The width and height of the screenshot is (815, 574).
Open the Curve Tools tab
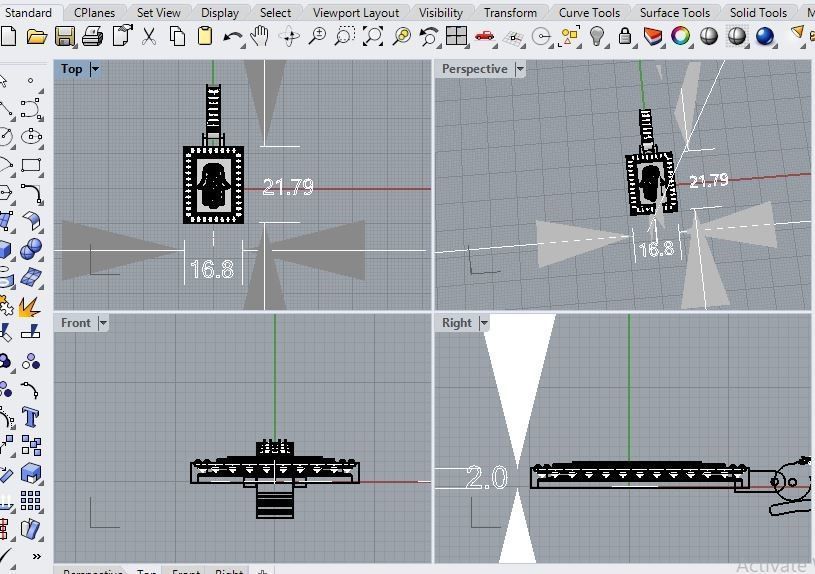589,12
